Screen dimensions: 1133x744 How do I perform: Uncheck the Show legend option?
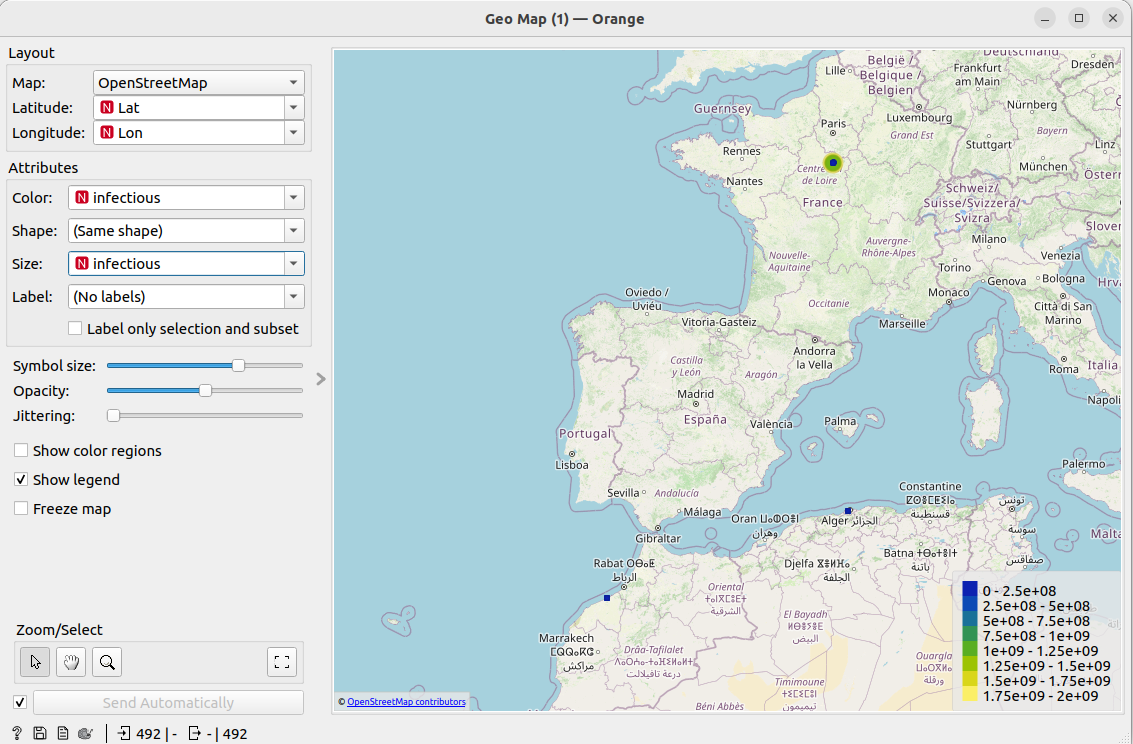pyautogui.click(x=21, y=480)
